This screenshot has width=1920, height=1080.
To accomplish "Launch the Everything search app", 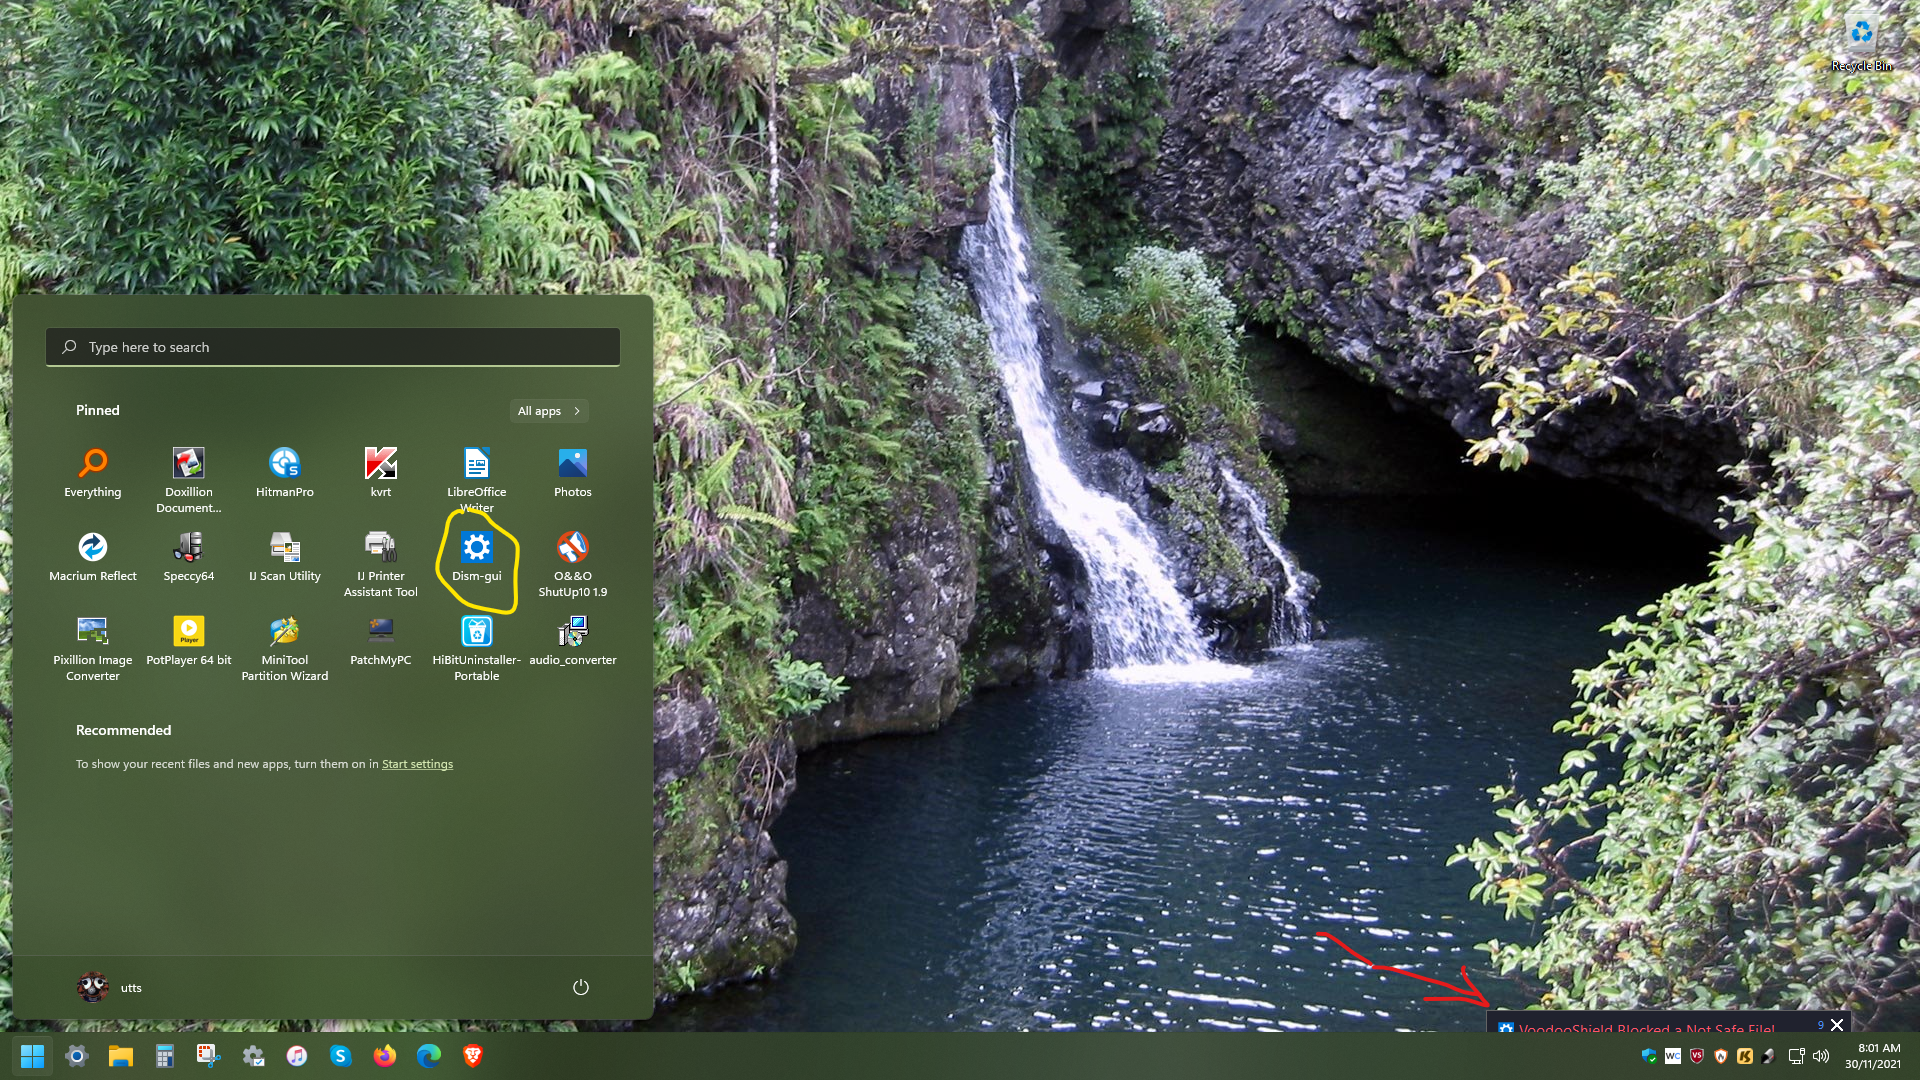I will tap(92, 473).
